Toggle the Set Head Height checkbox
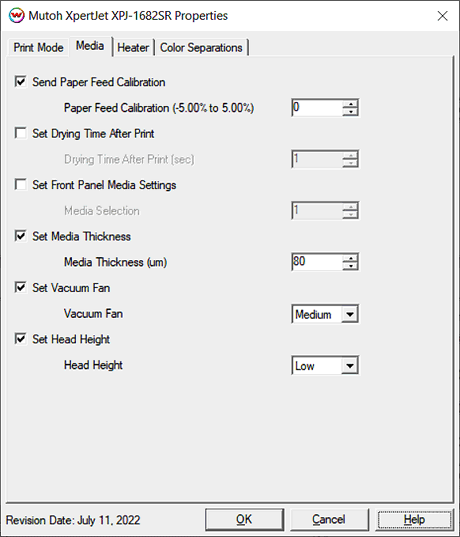 tap(21, 339)
